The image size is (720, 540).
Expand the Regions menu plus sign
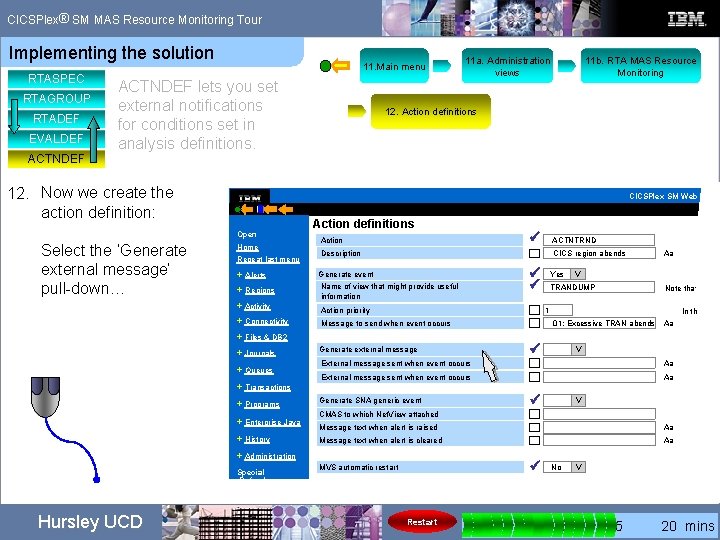[x=239, y=290]
